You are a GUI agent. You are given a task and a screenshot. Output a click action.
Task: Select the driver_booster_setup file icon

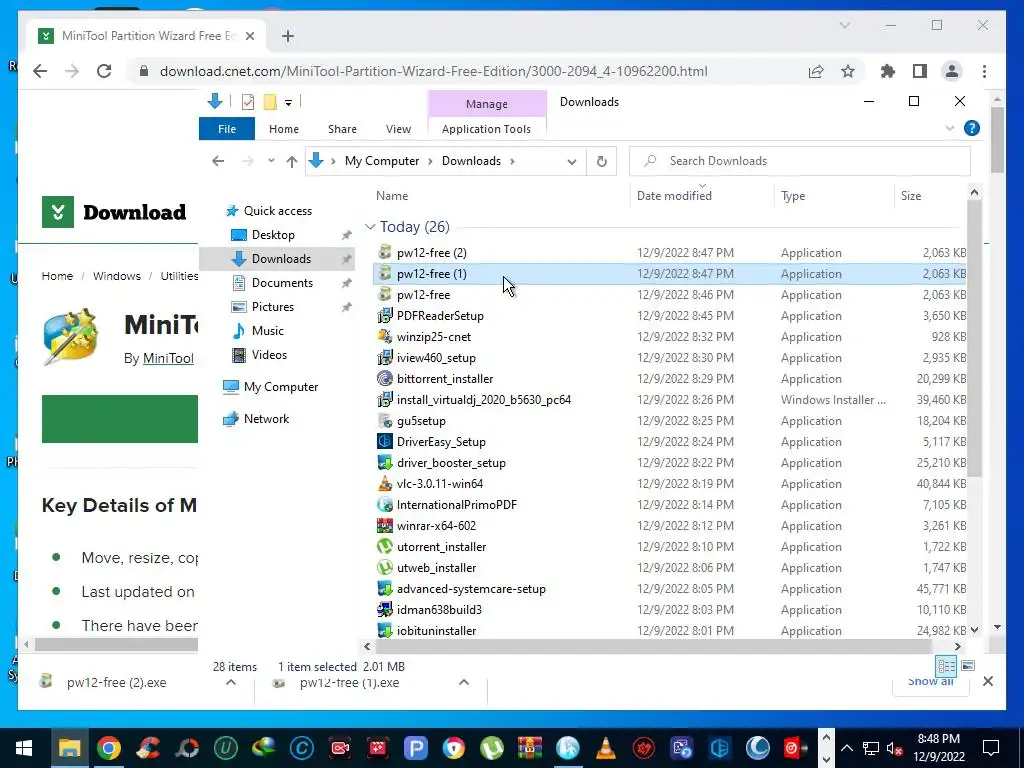pyautogui.click(x=385, y=462)
